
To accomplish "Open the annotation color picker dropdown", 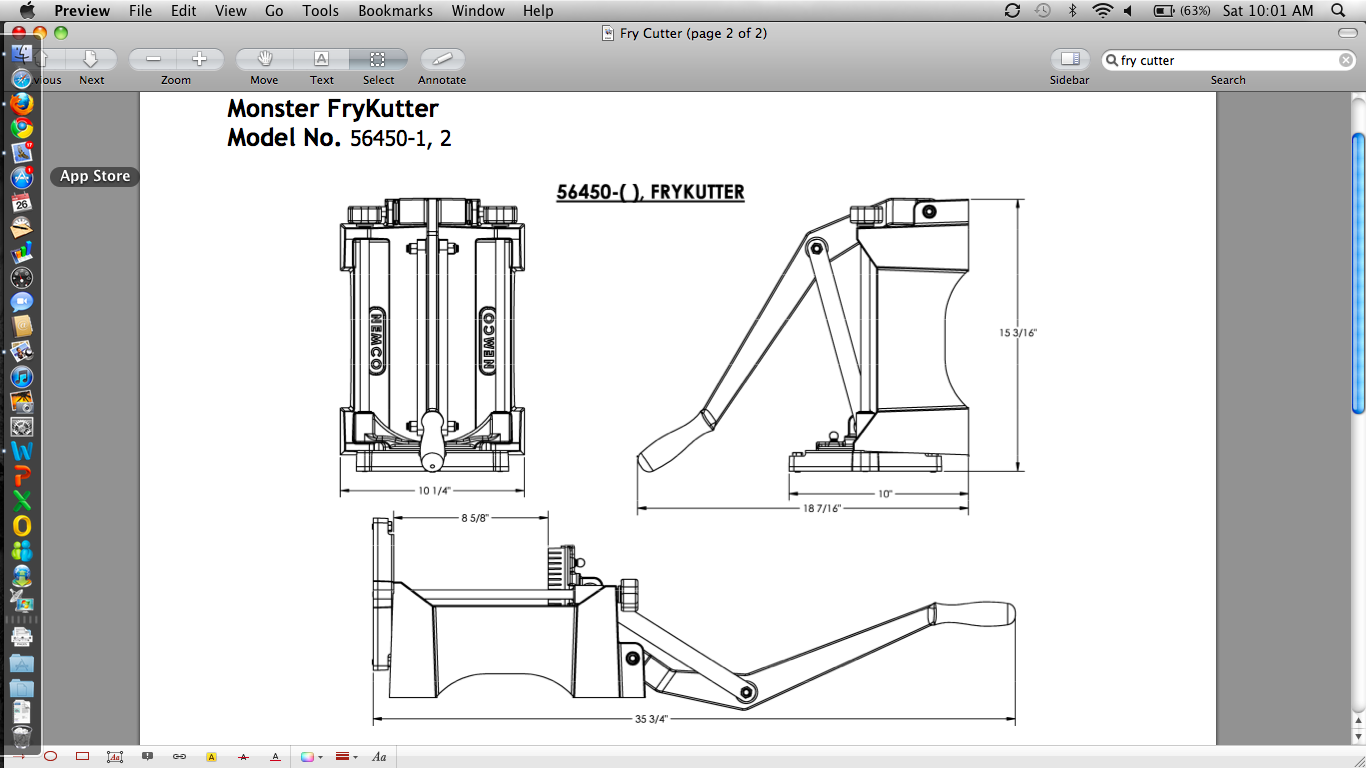I will [313, 757].
